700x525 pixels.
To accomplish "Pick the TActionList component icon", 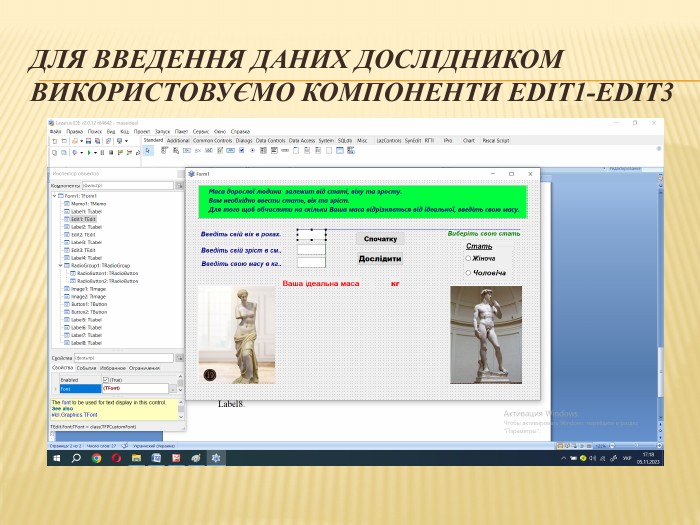I will [350, 151].
